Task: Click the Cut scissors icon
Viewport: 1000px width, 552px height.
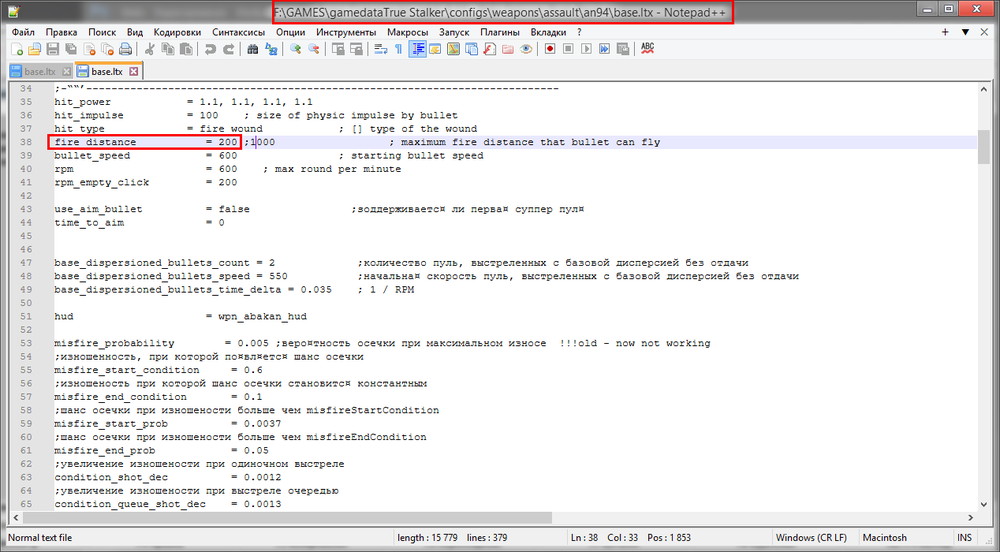Action: coord(150,48)
